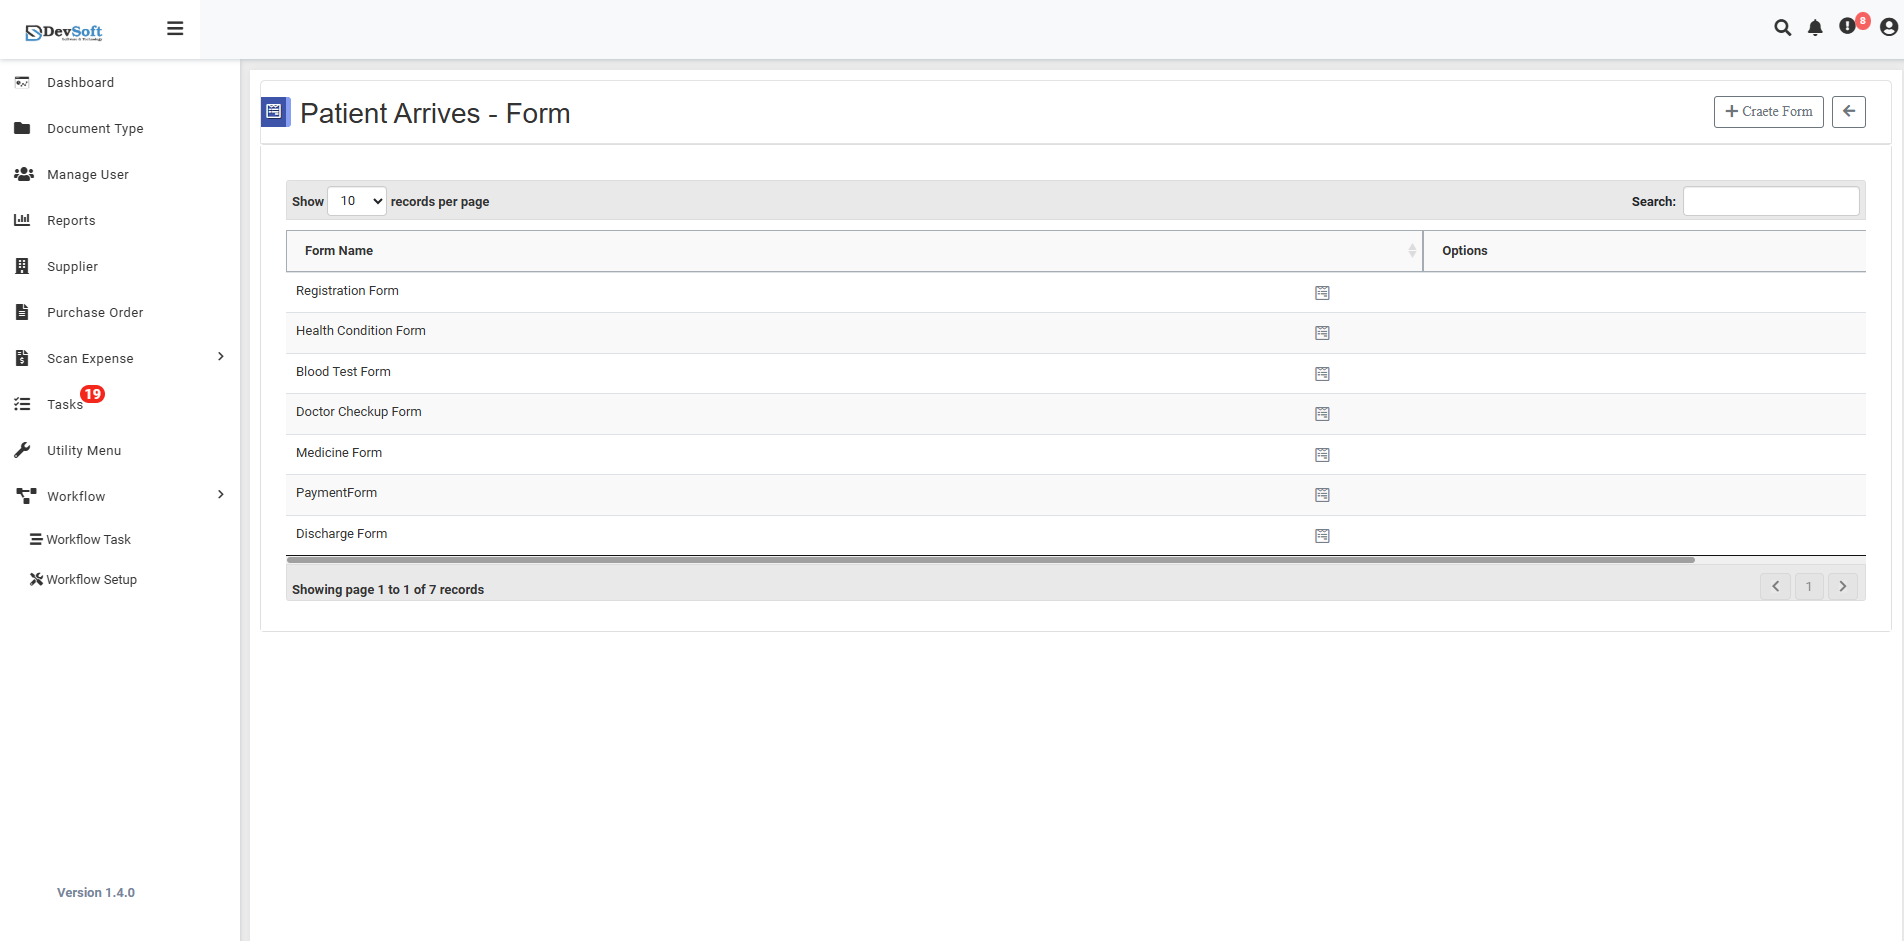This screenshot has height=941, width=1904.
Task: Click the back arrow button near Create Form
Action: (1848, 111)
